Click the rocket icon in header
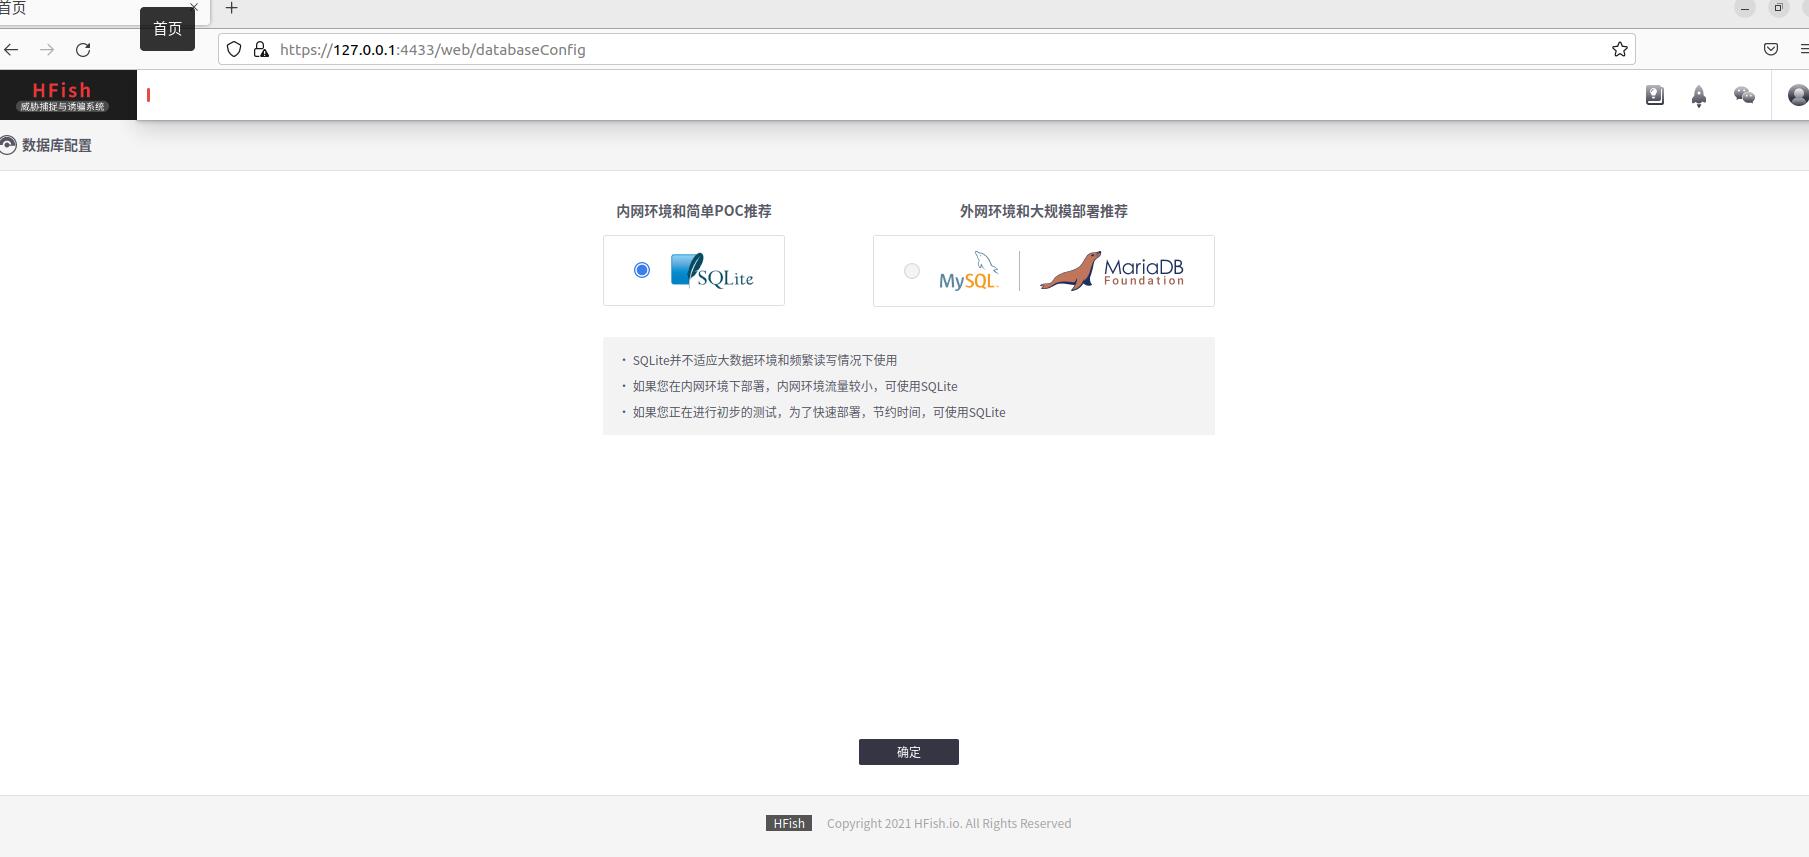The height and width of the screenshot is (857, 1809). coord(1698,96)
